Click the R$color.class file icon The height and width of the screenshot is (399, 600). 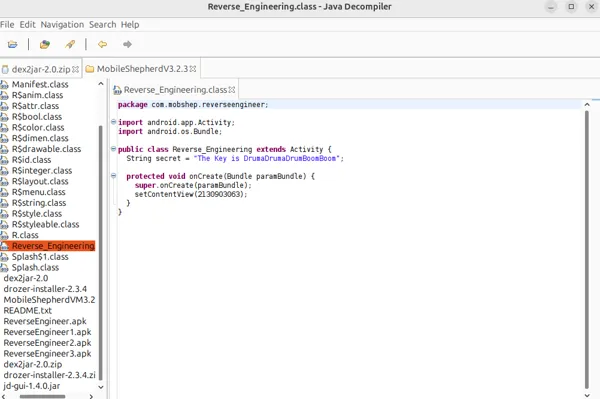tap(5, 127)
